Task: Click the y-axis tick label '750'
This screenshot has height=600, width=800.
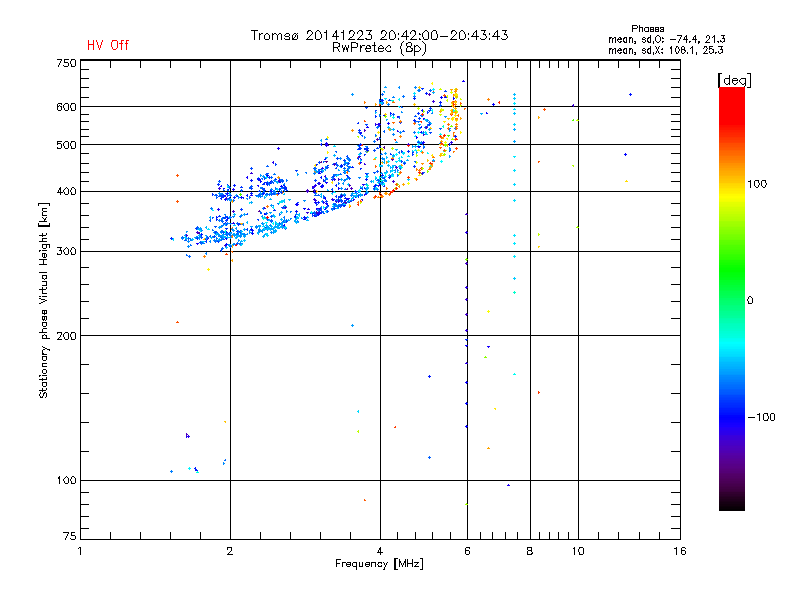Action: point(66,63)
